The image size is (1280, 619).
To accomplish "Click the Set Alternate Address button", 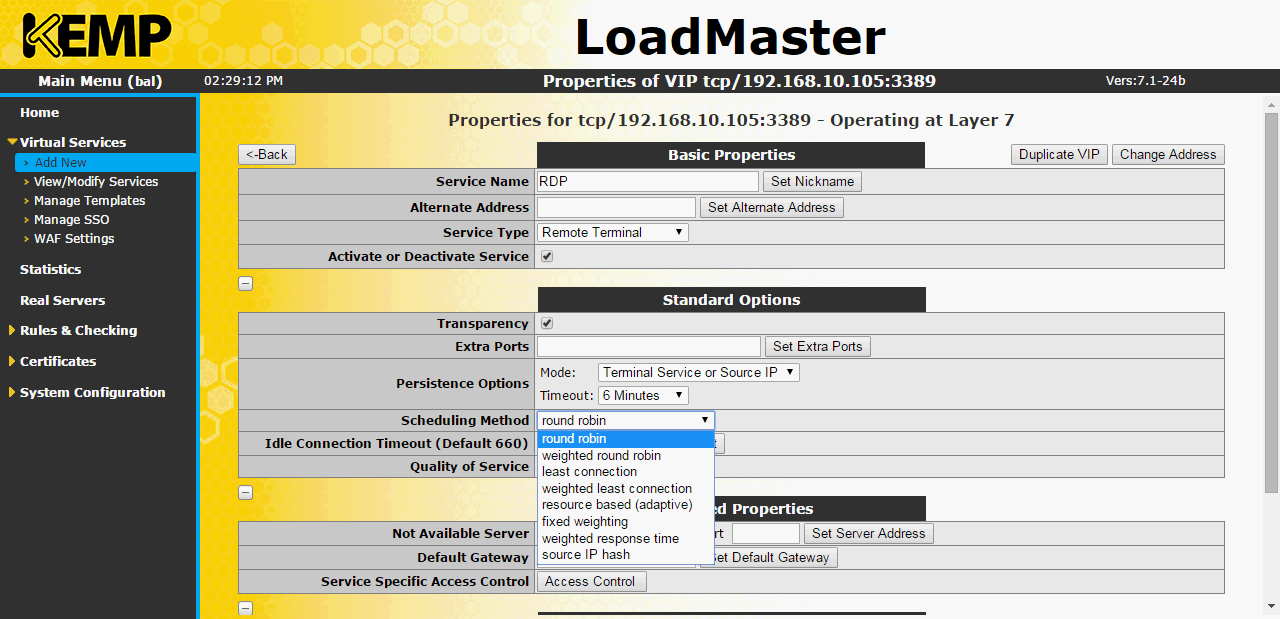I will coord(772,208).
